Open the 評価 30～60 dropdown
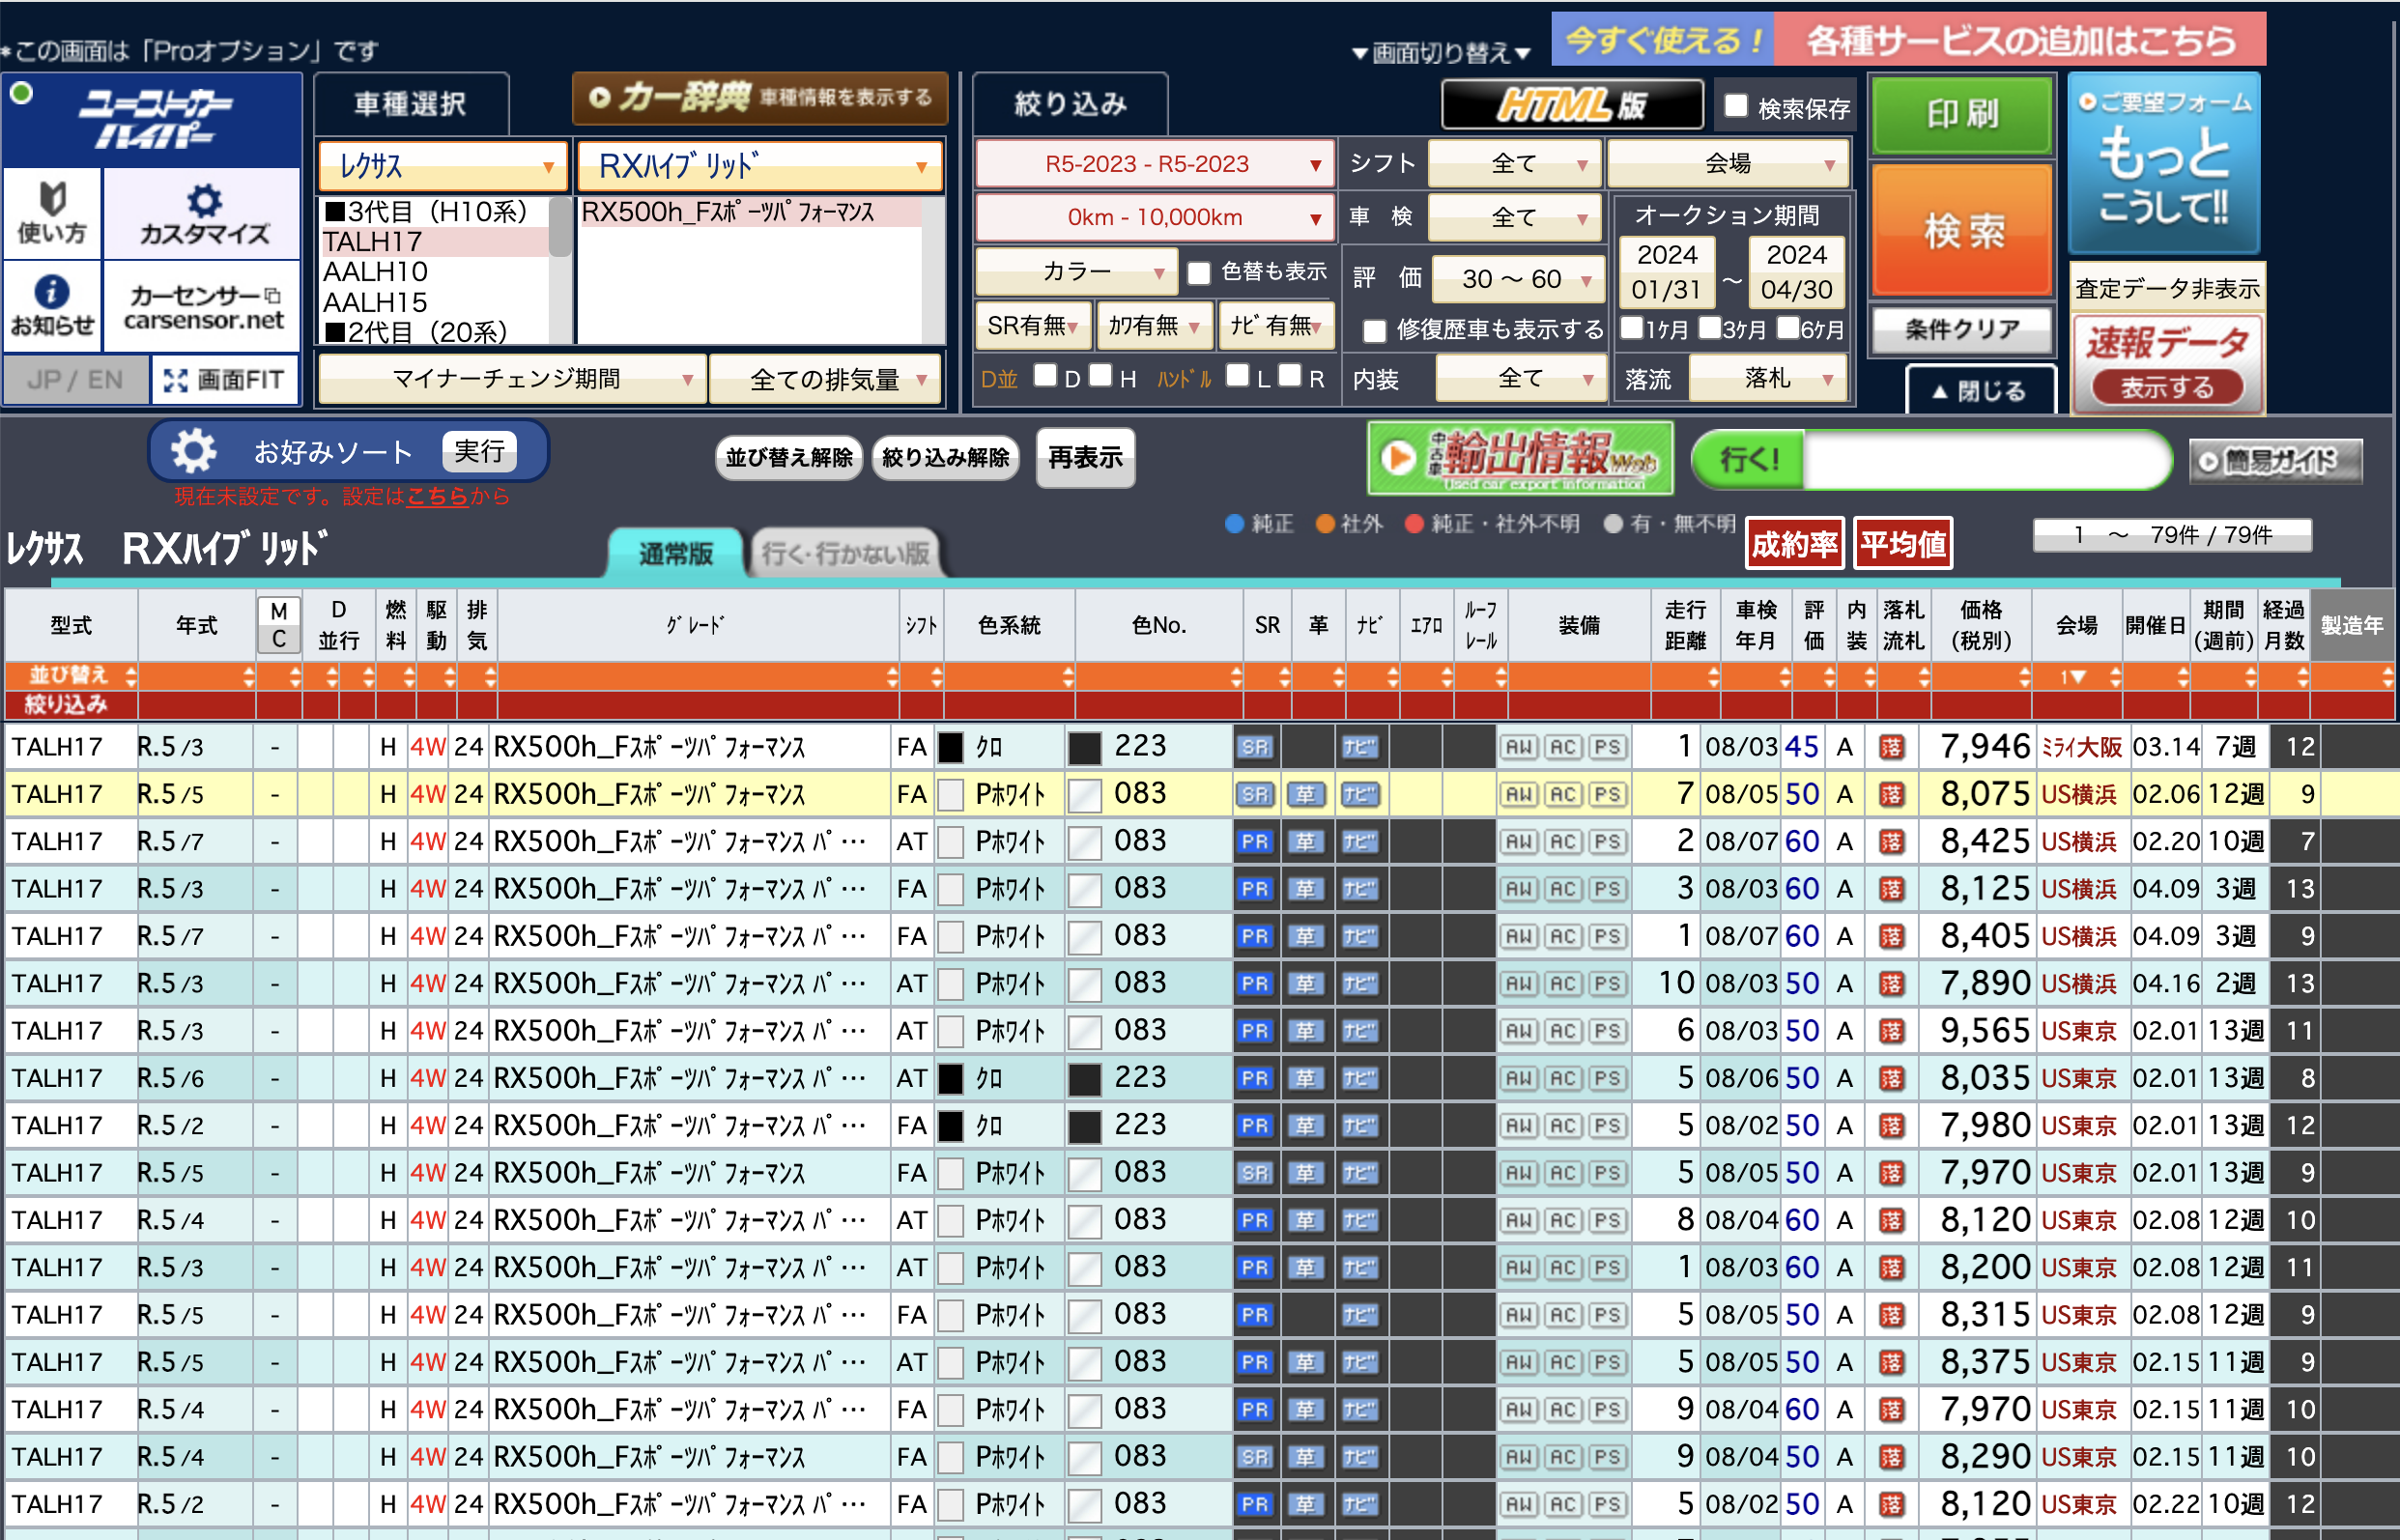The image size is (2400, 1540). coord(1518,279)
